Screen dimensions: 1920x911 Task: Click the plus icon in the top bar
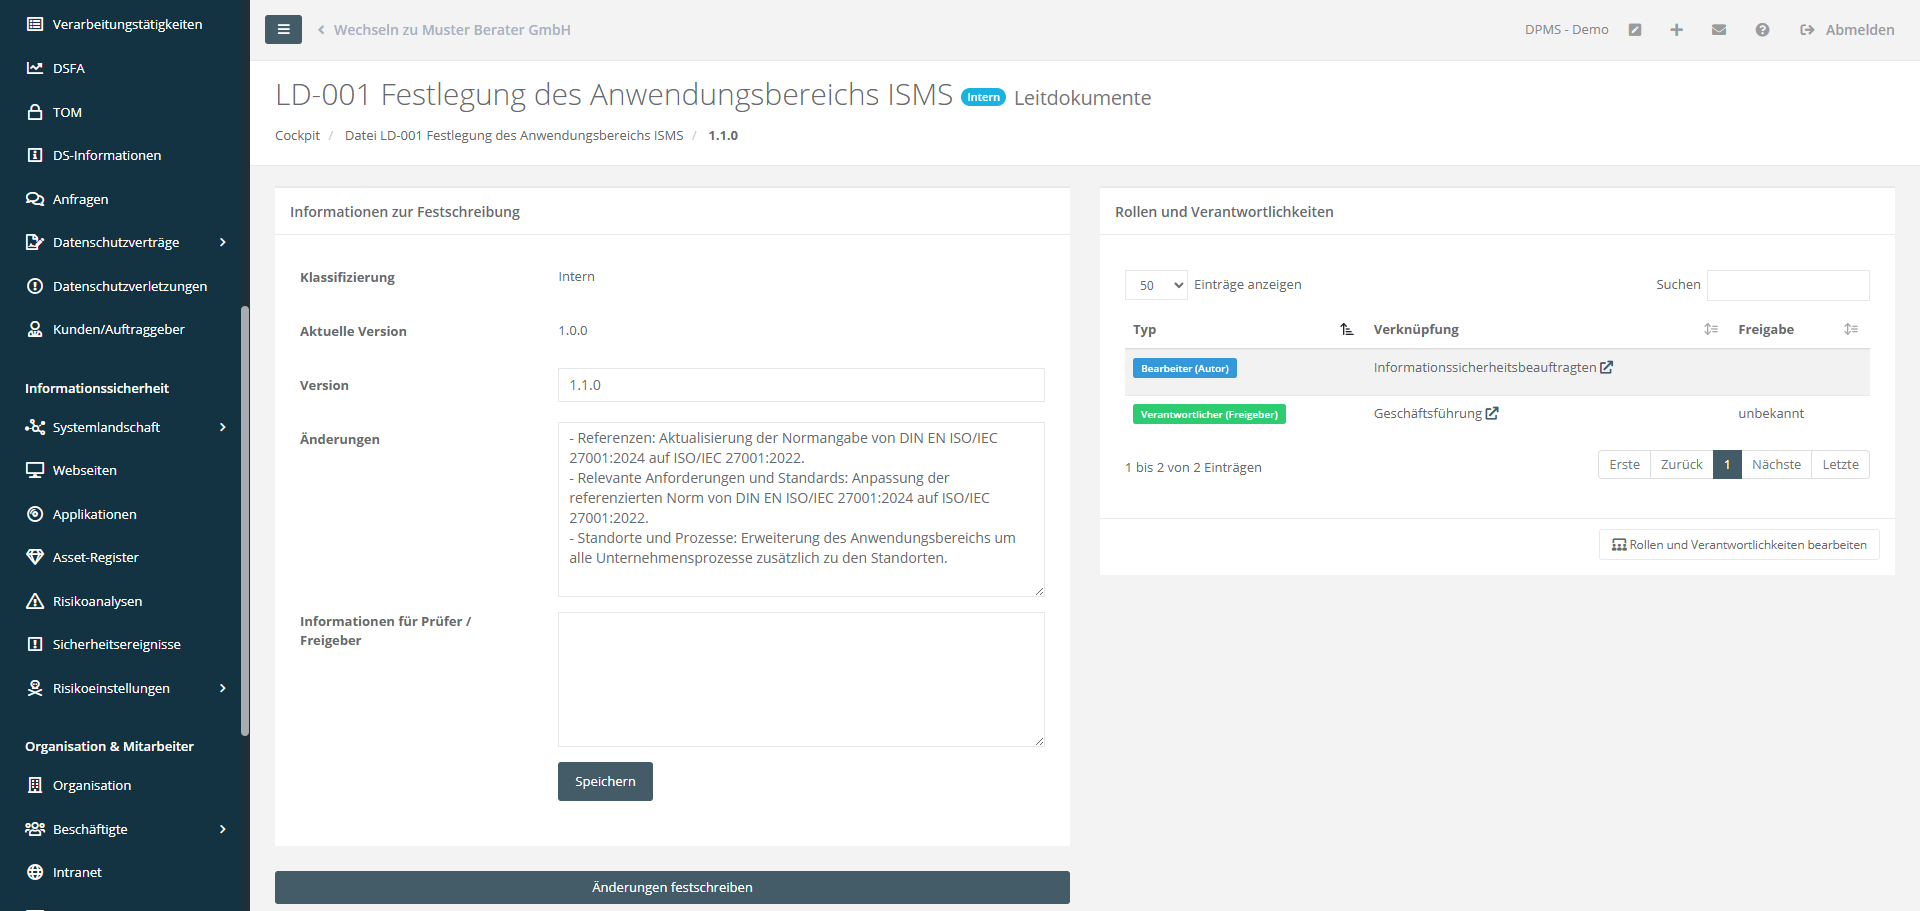pos(1677,30)
